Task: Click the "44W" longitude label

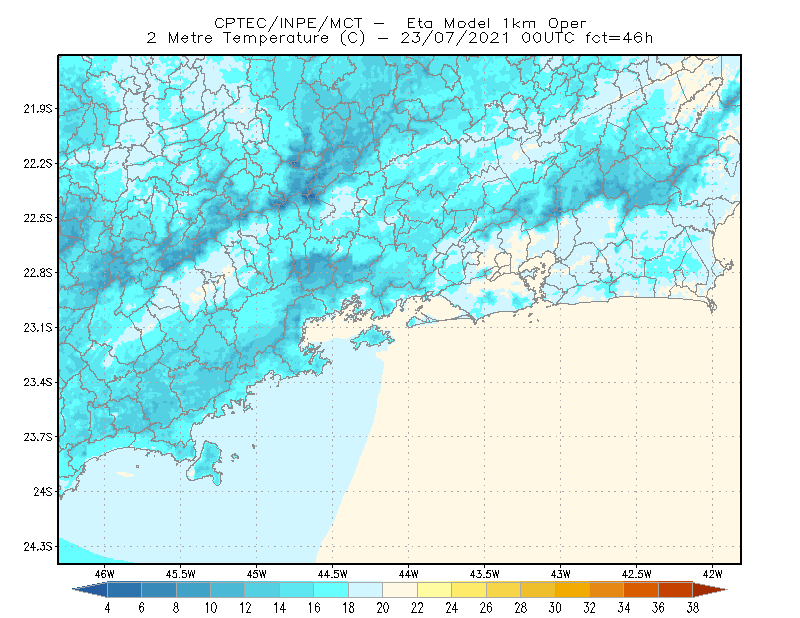Action: tap(409, 574)
